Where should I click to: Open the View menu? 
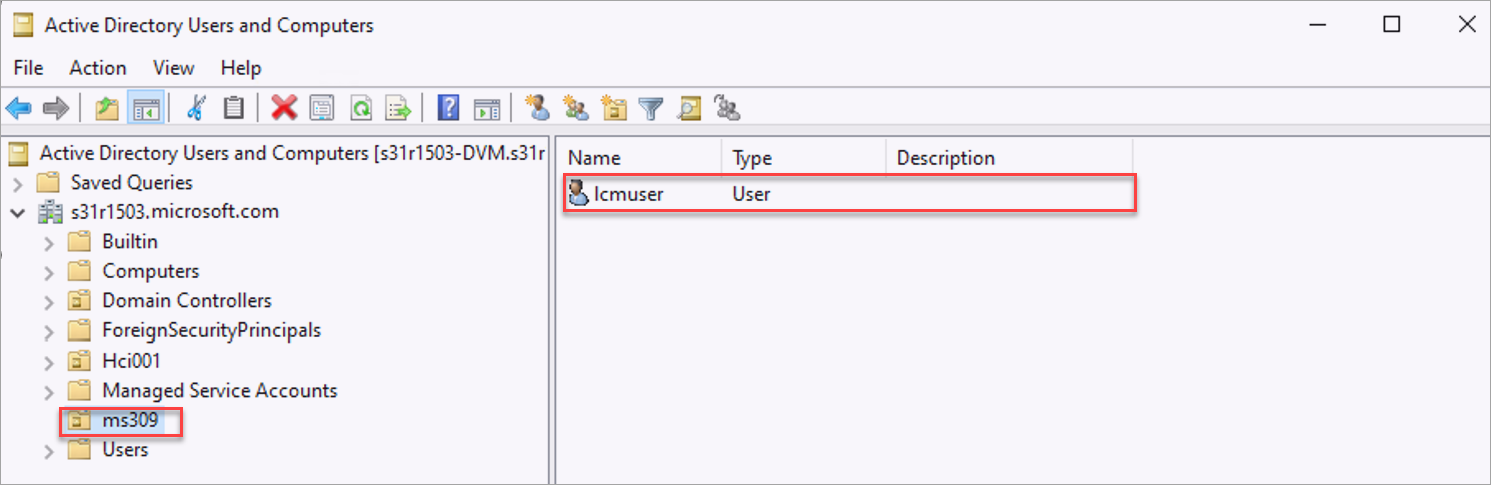coord(173,68)
